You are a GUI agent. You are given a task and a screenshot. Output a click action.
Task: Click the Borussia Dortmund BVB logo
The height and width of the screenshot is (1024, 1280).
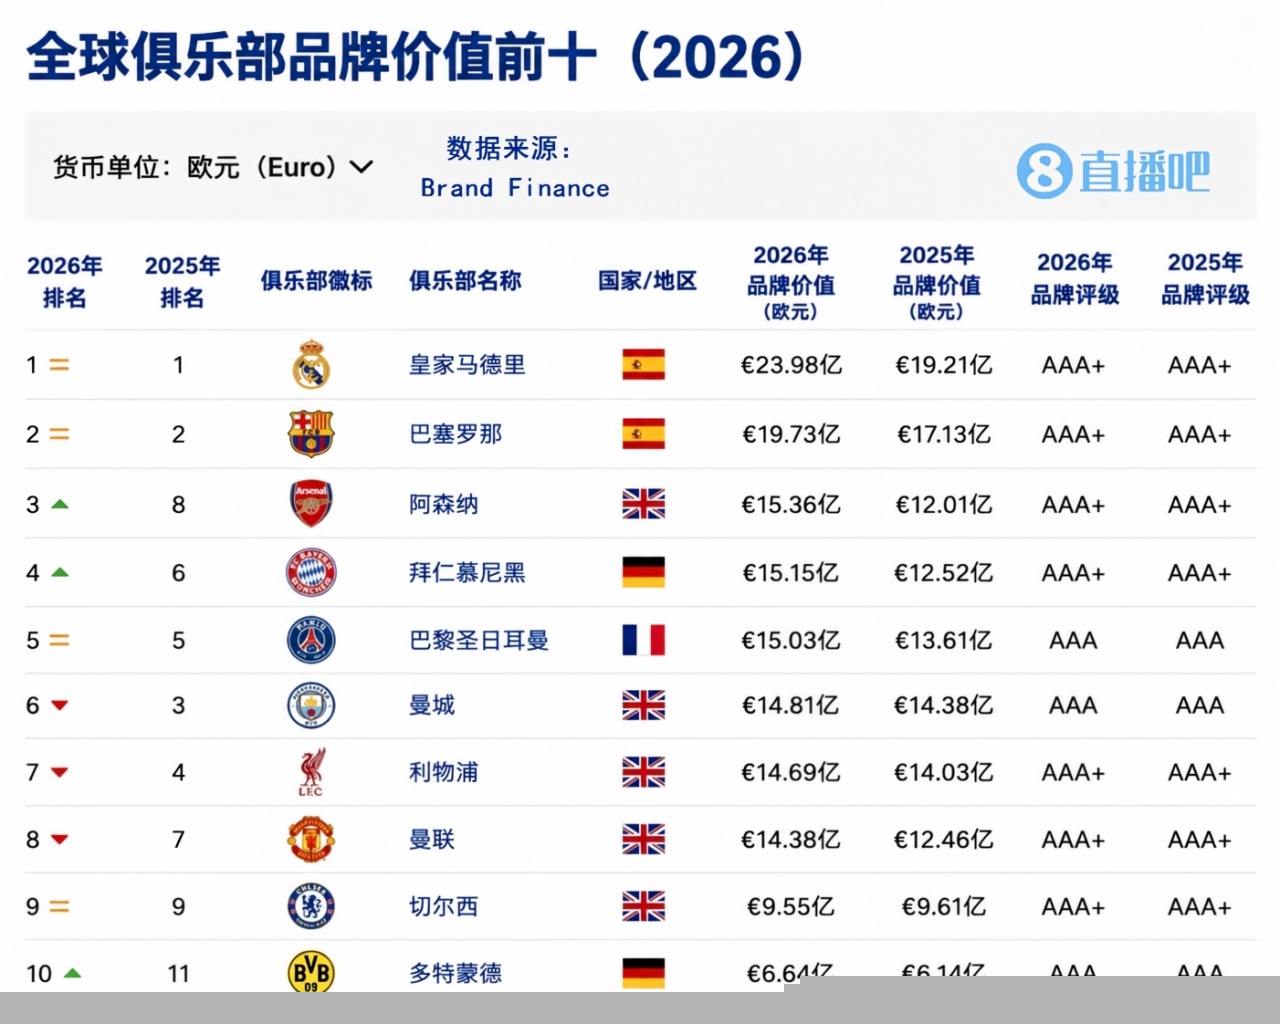click(x=311, y=970)
